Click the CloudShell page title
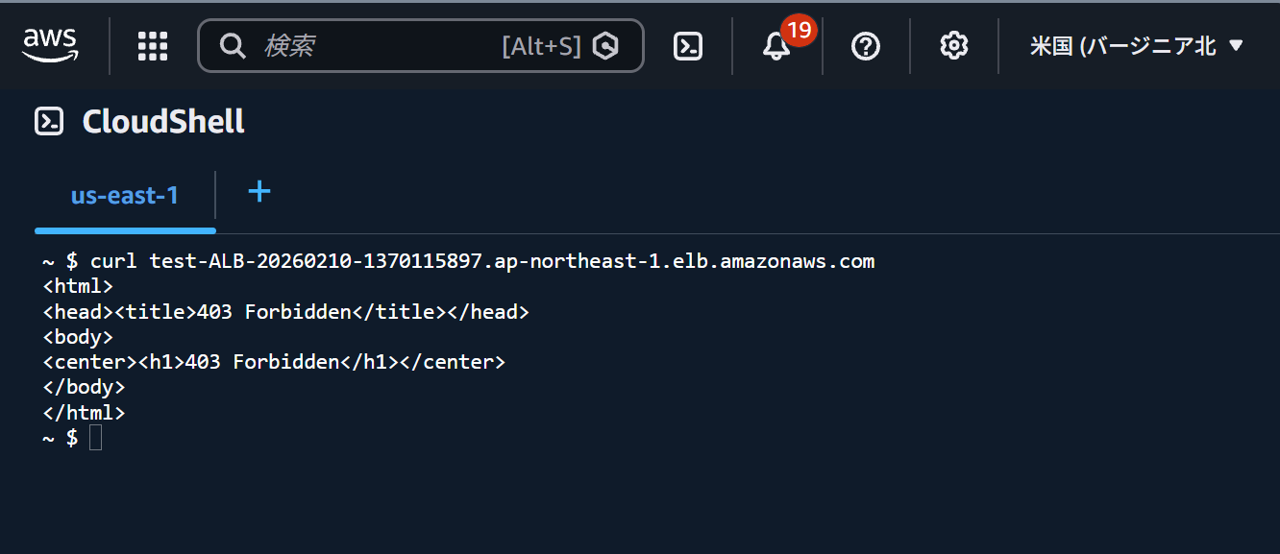Viewport: 1280px width, 554px height. (x=163, y=122)
